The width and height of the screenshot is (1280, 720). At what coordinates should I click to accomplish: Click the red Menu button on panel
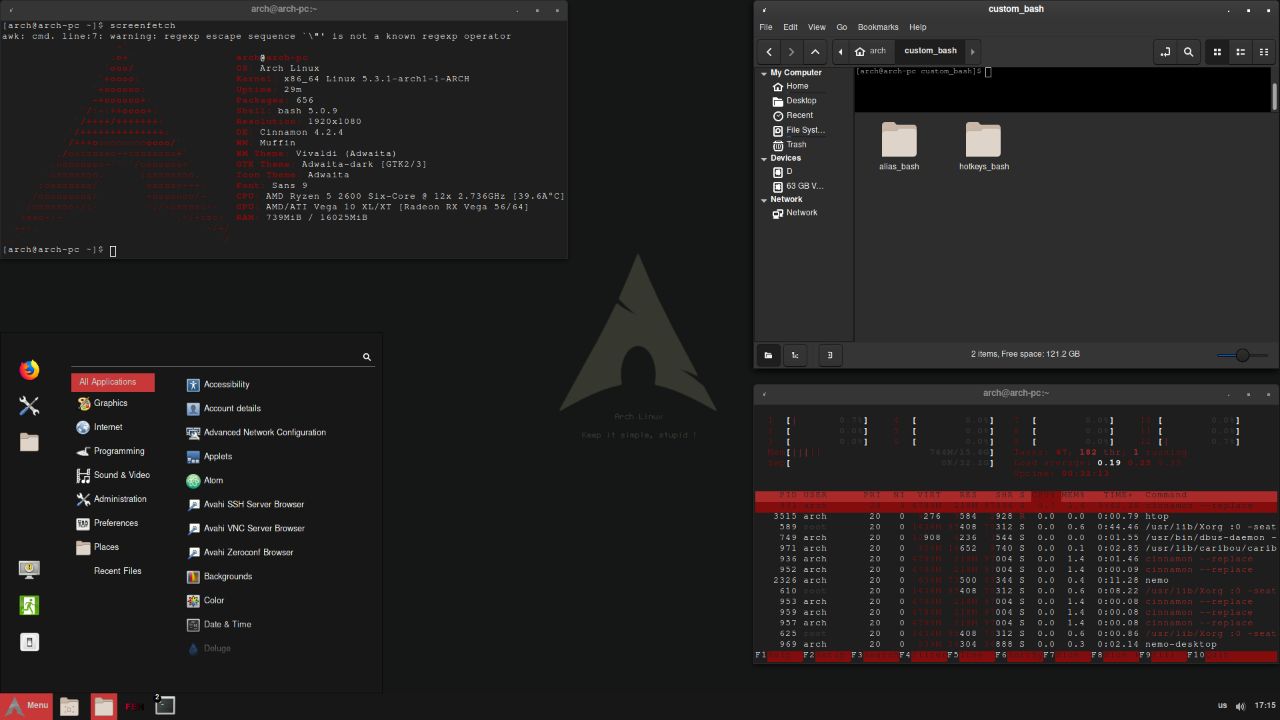(x=26, y=706)
